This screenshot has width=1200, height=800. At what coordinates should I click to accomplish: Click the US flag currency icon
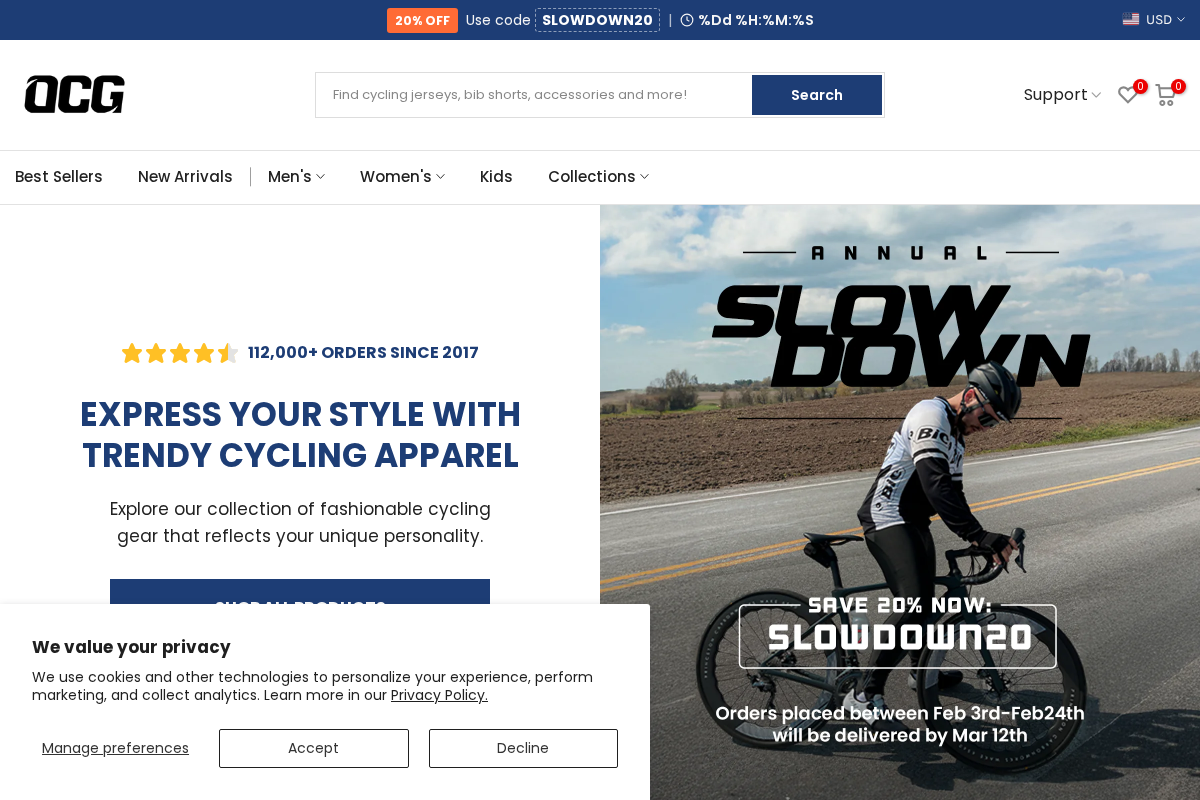1131,19
